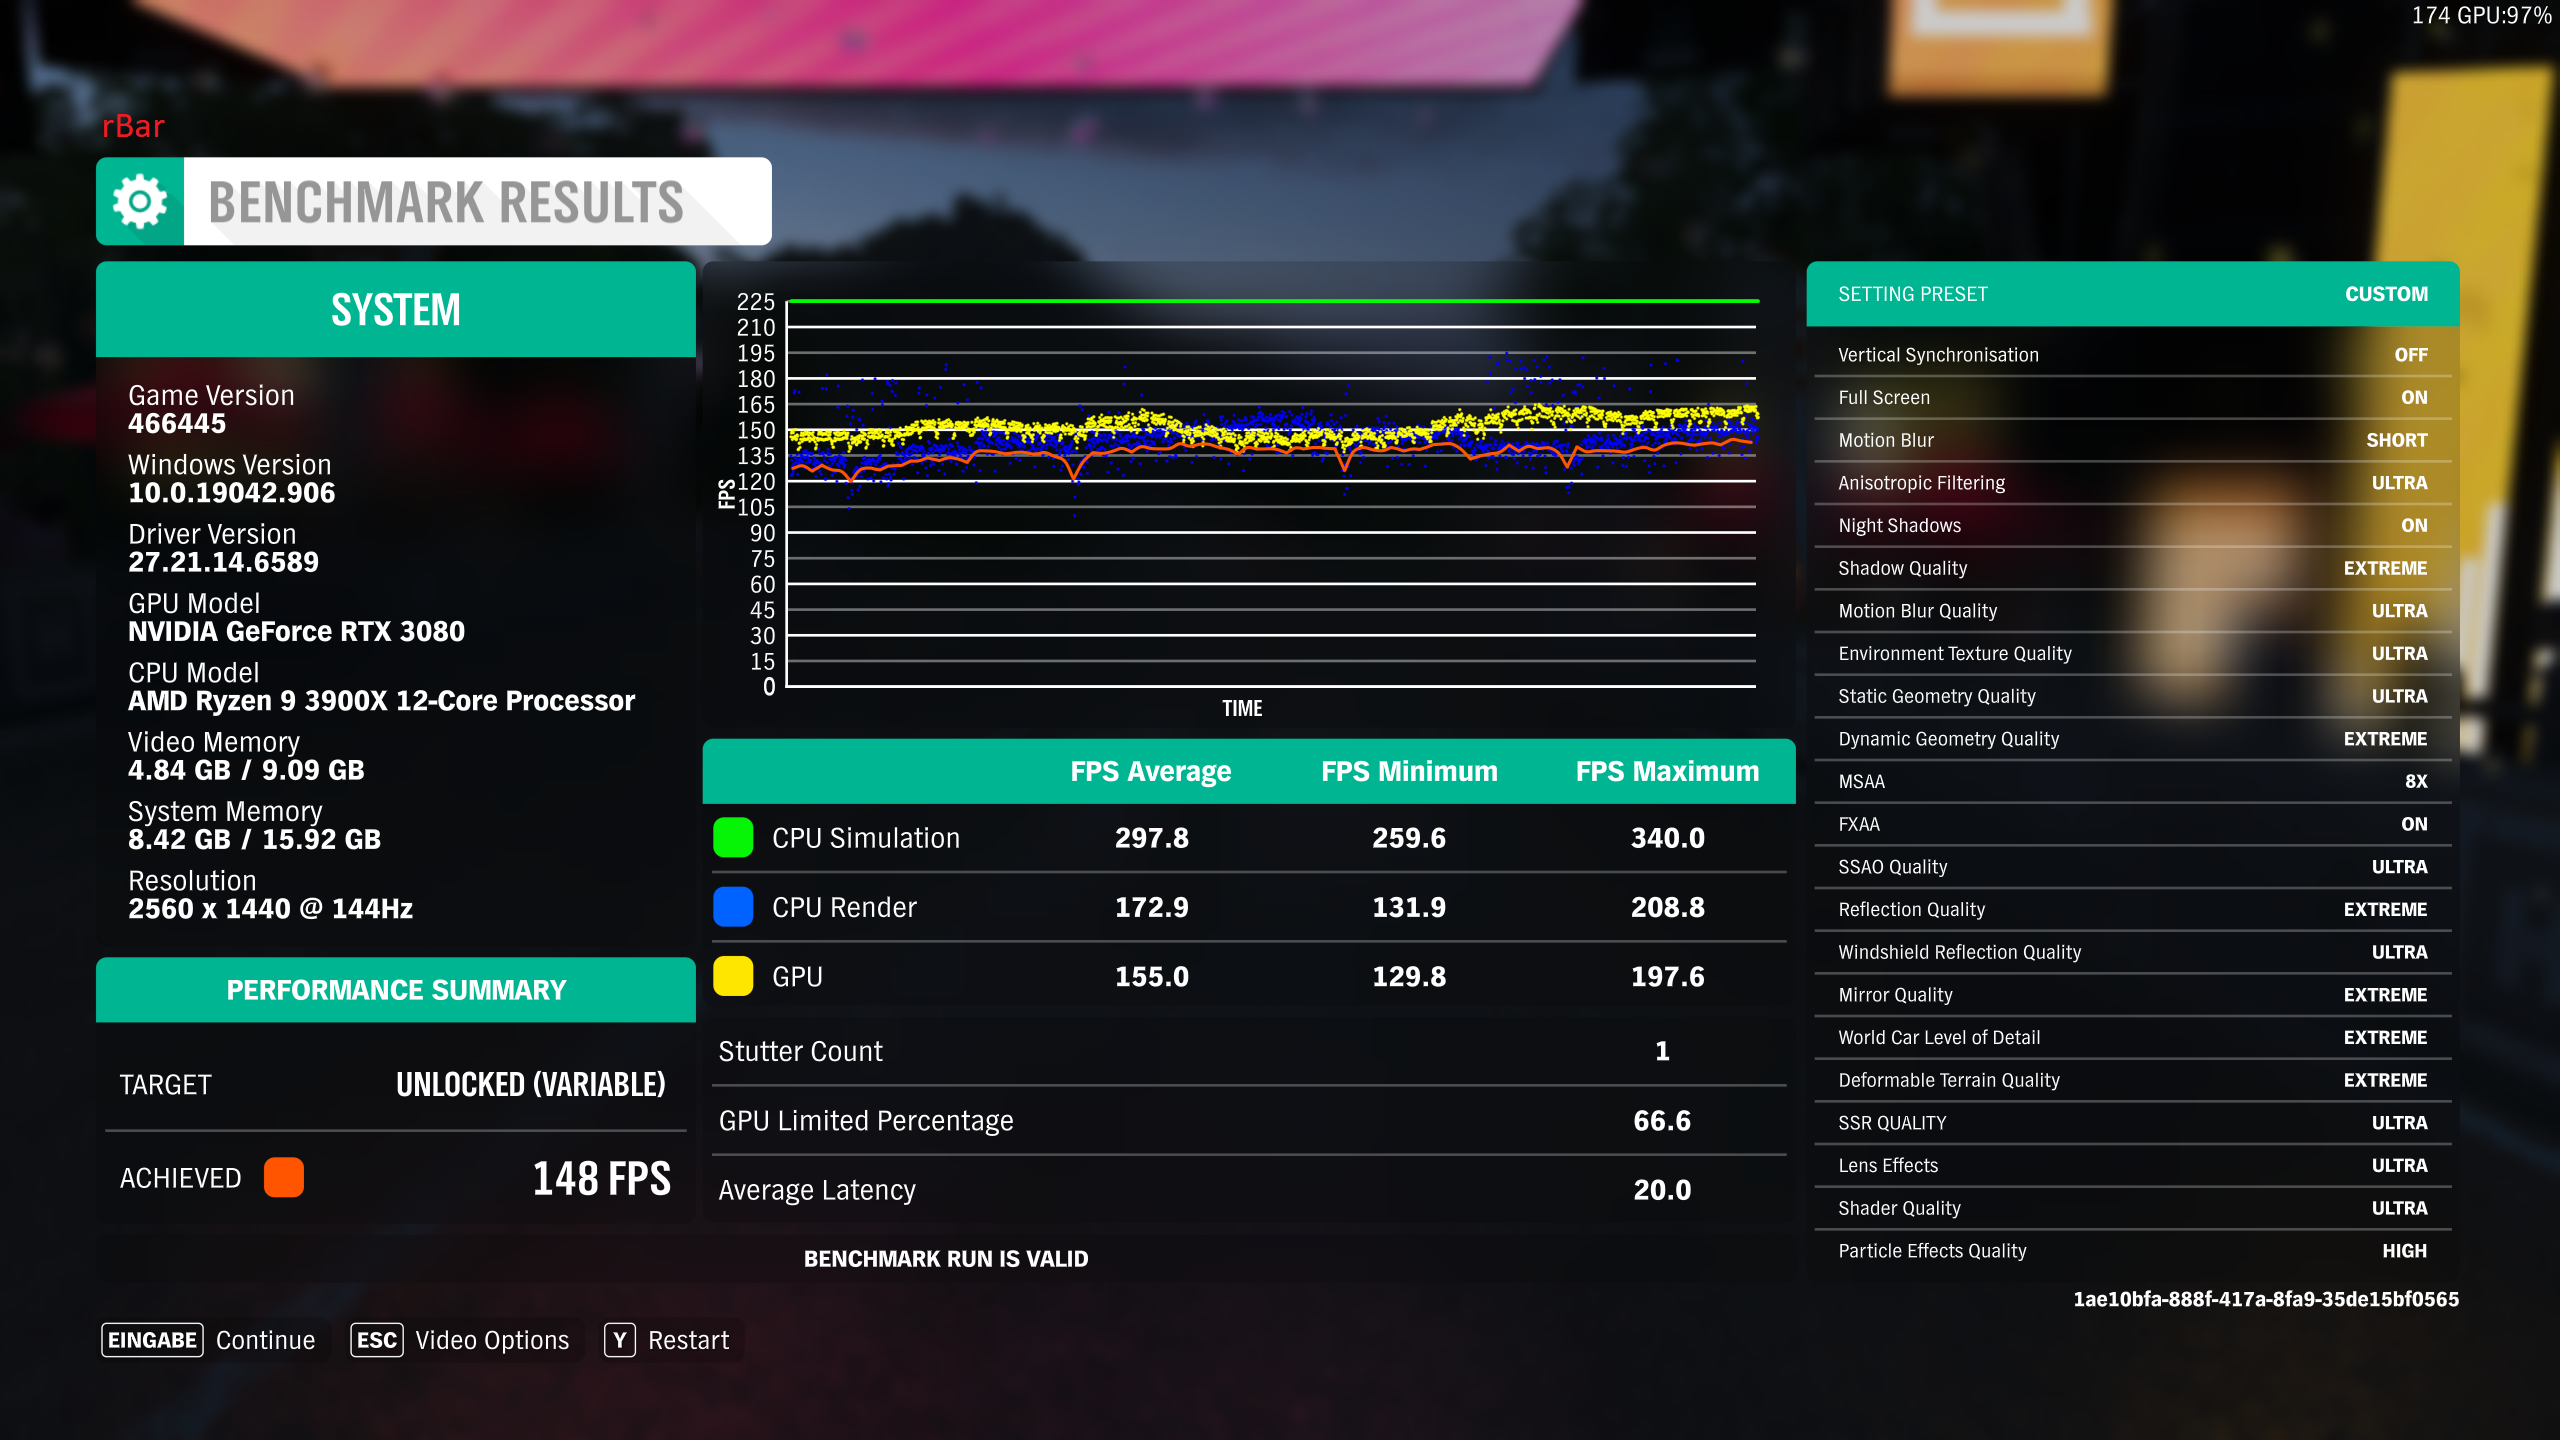
Task: Choose Continue to exit benchmark results
Action: (x=264, y=1340)
